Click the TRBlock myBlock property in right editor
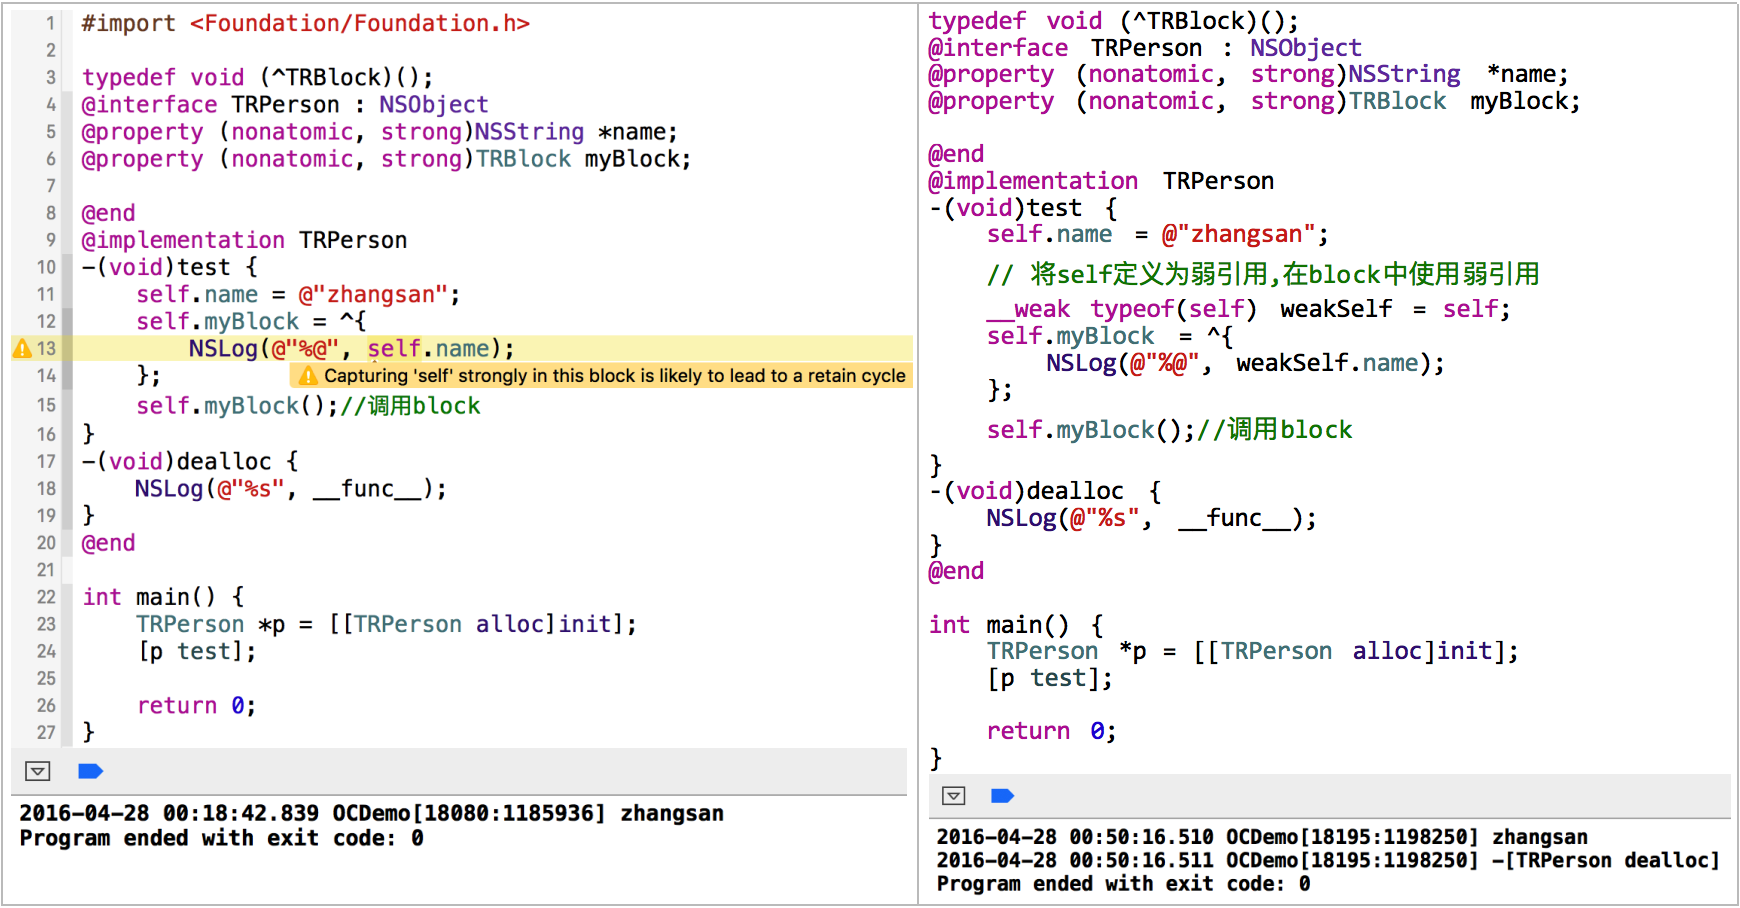The image size is (1740, 908). [x=1254, y=101]
